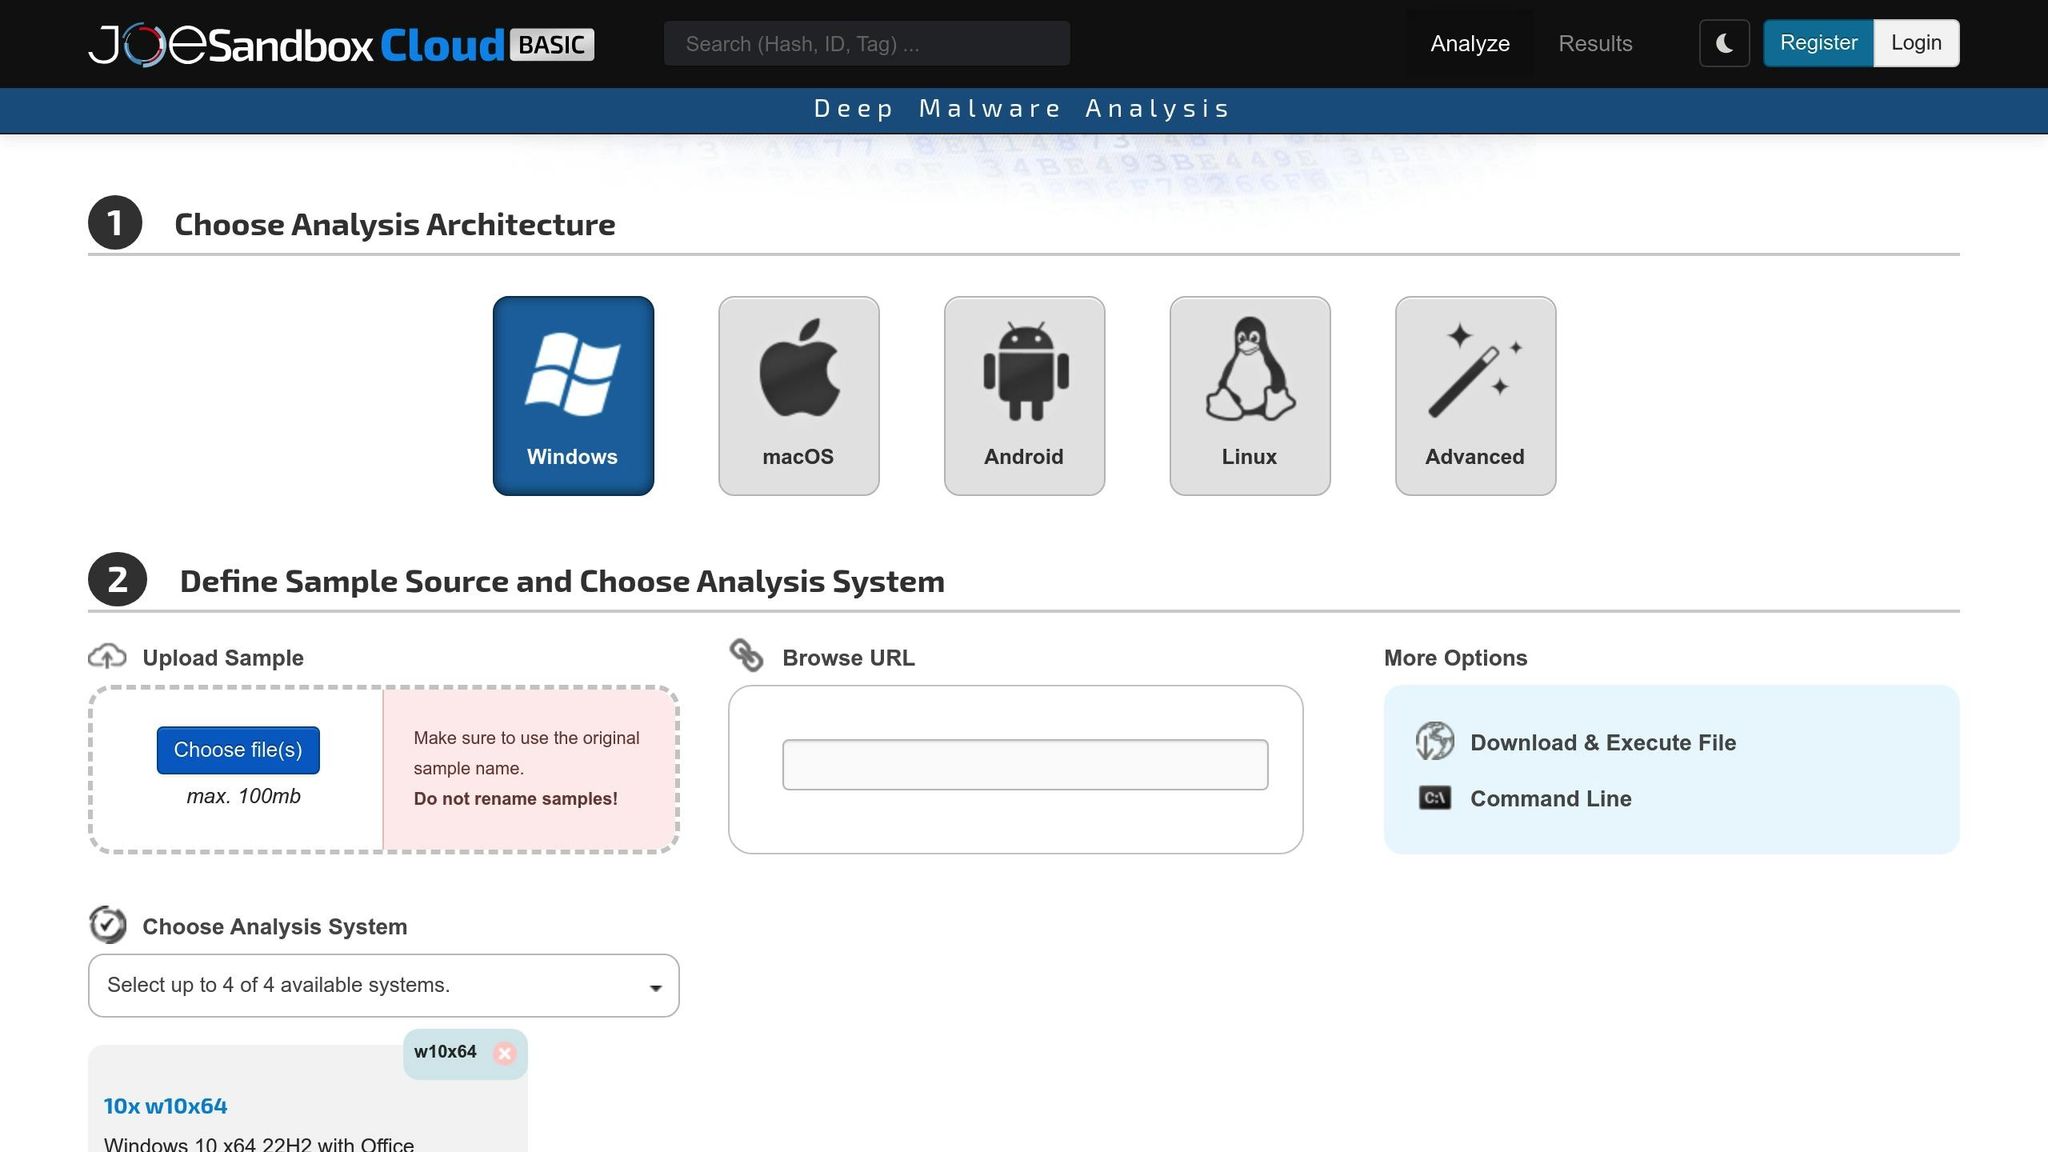The height and width of the screenshot is (1152, 2048).
Task: Click the "More Options" heading
Action: tap(1456, 658)
